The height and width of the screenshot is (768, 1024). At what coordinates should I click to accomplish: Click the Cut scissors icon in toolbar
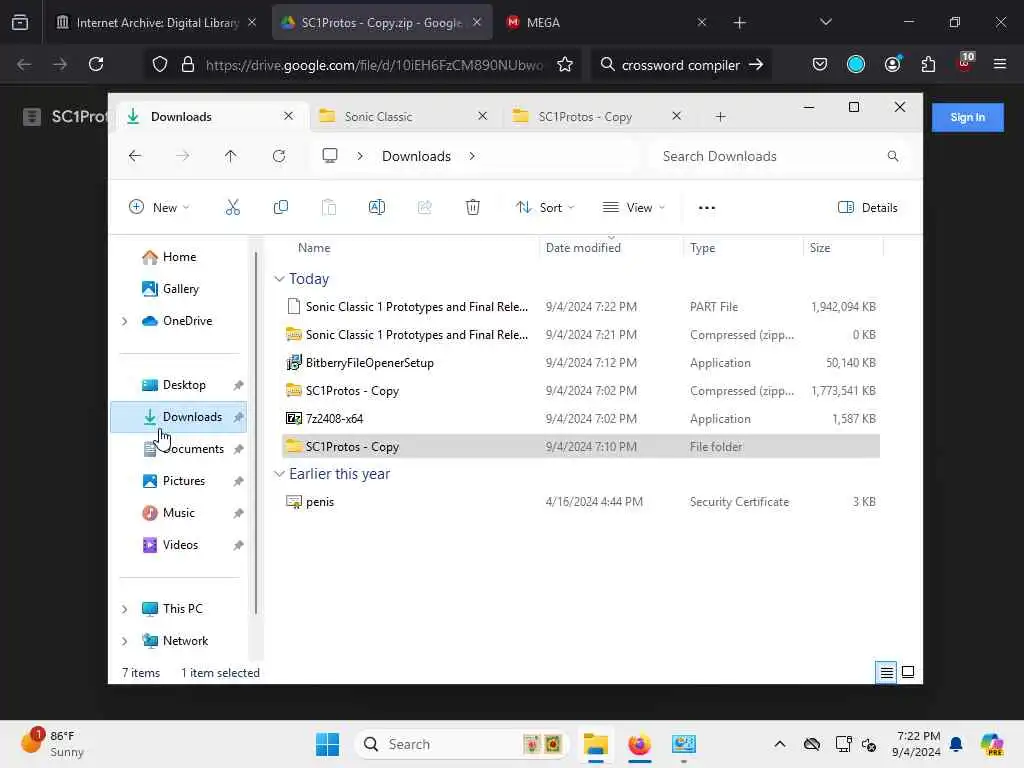[x=232, y=208]
